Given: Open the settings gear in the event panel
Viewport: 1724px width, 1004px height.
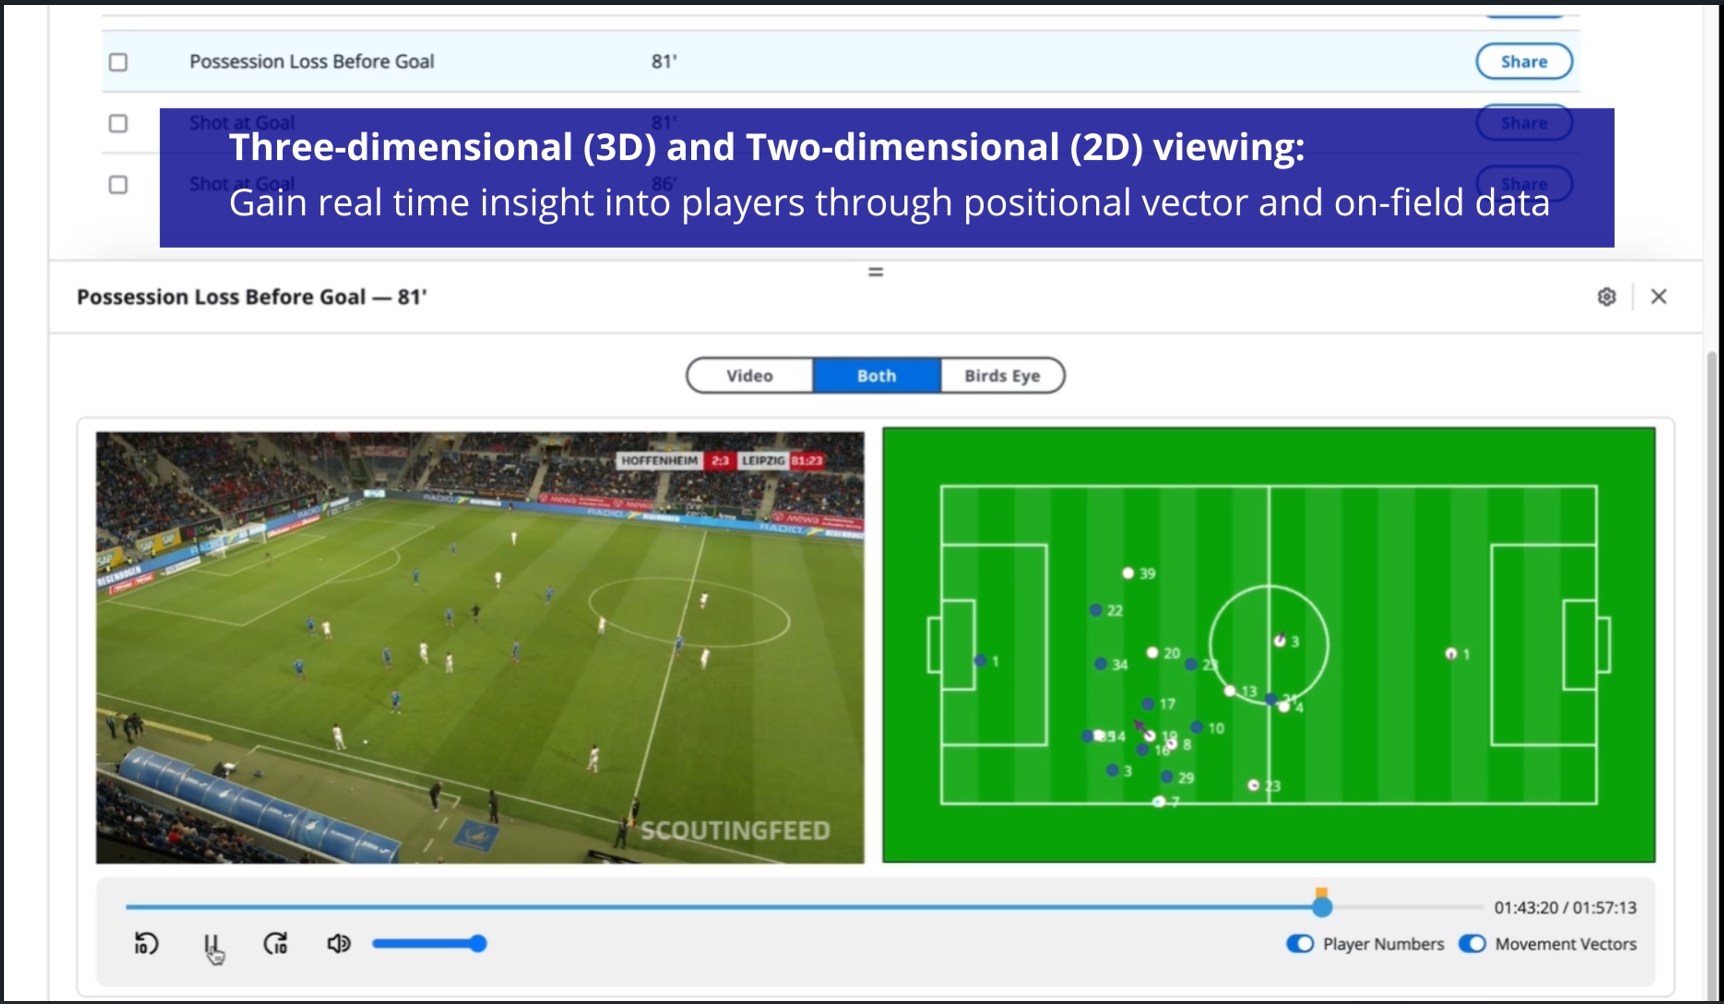Looking at the screenshot, I should pyautogui.click(x=1606, y=297).
